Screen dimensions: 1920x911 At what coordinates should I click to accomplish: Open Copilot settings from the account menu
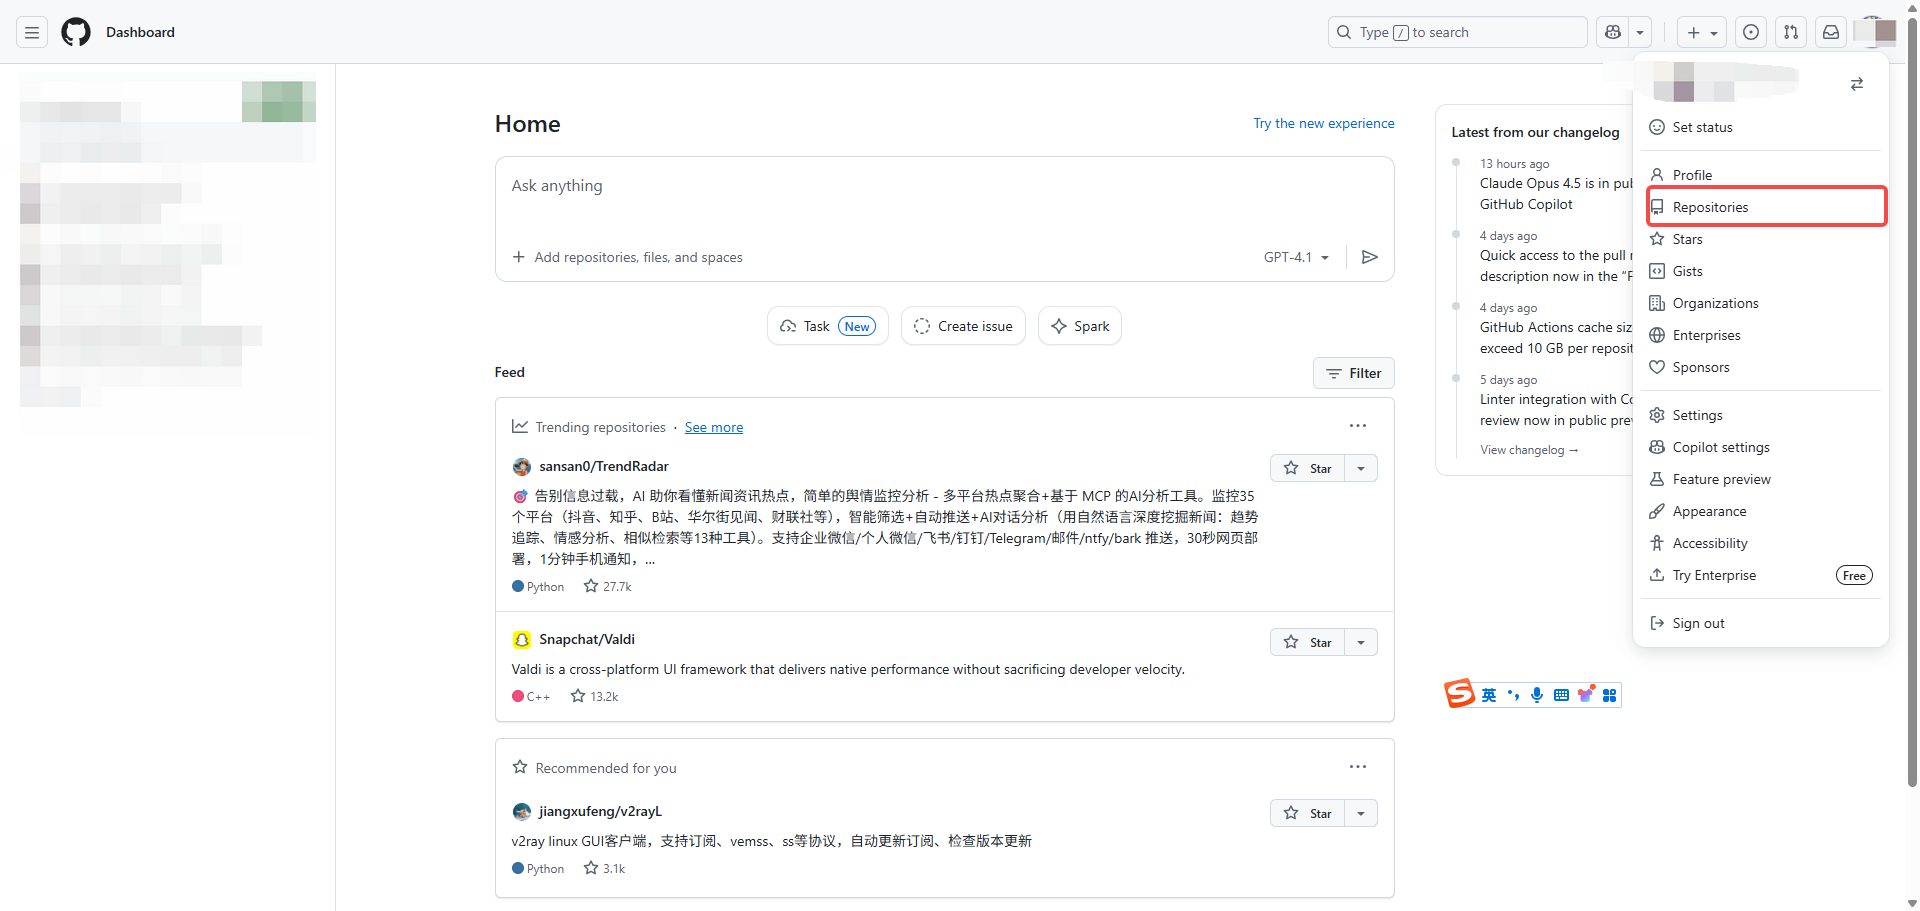1721,447
